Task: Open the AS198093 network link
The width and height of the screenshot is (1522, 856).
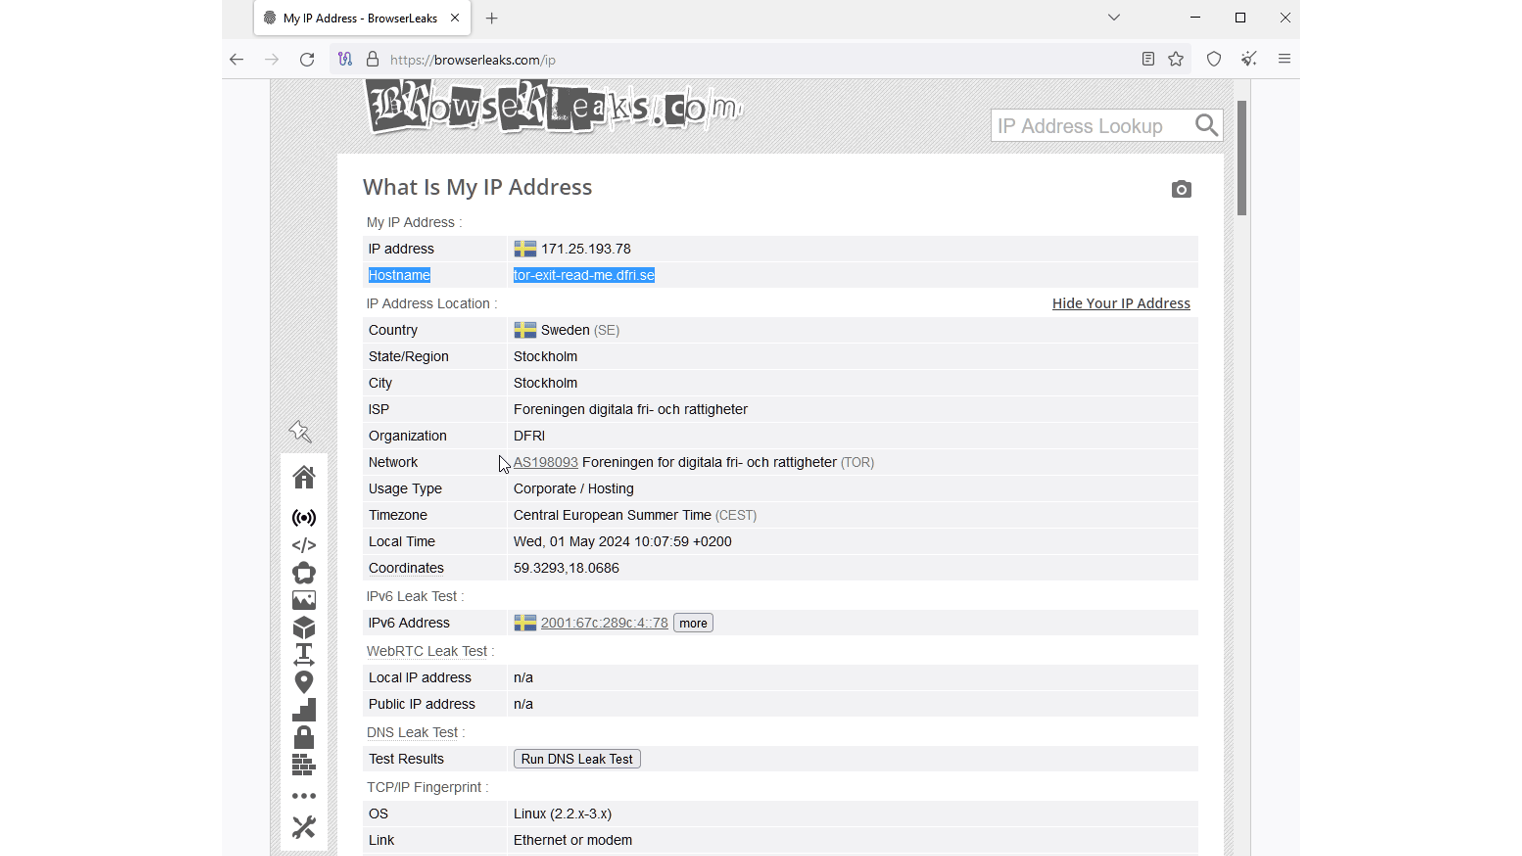Action: (546, 462)
